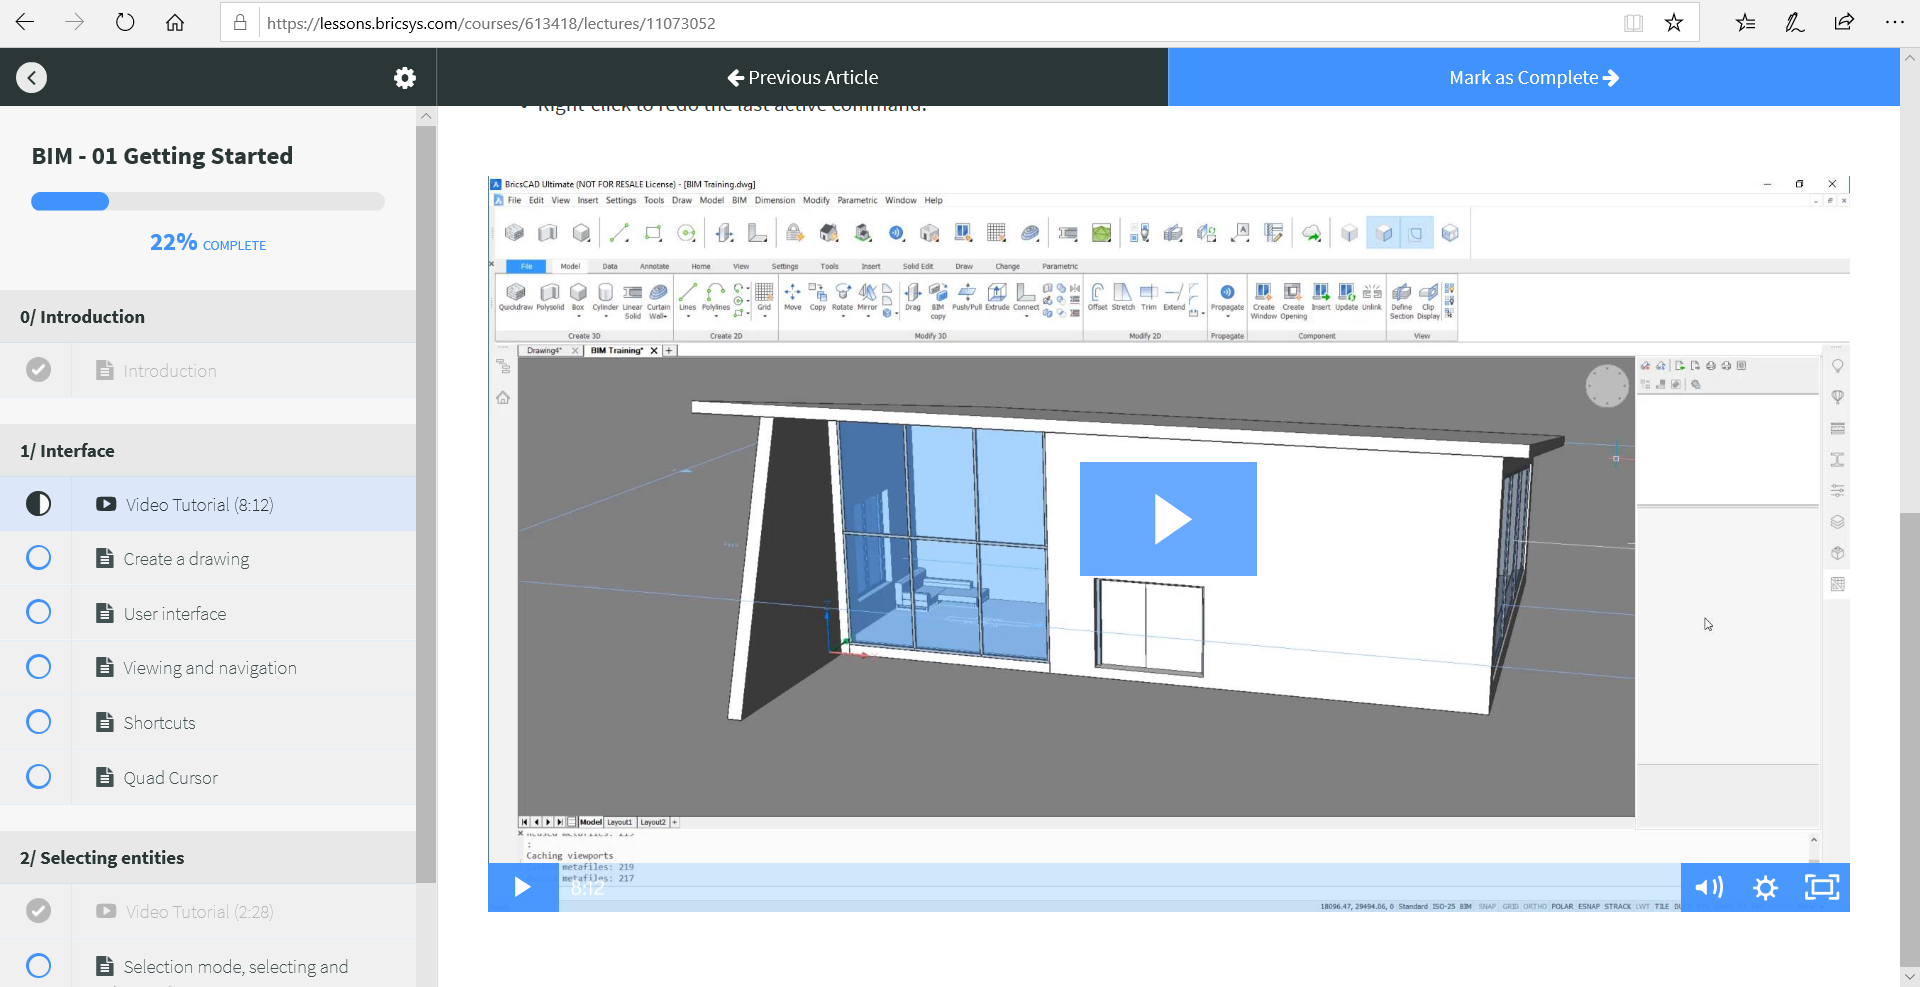The width and height of the screenshot is (1920, 987).
Task: Click the browser share icon
Action: [1844, 22]
